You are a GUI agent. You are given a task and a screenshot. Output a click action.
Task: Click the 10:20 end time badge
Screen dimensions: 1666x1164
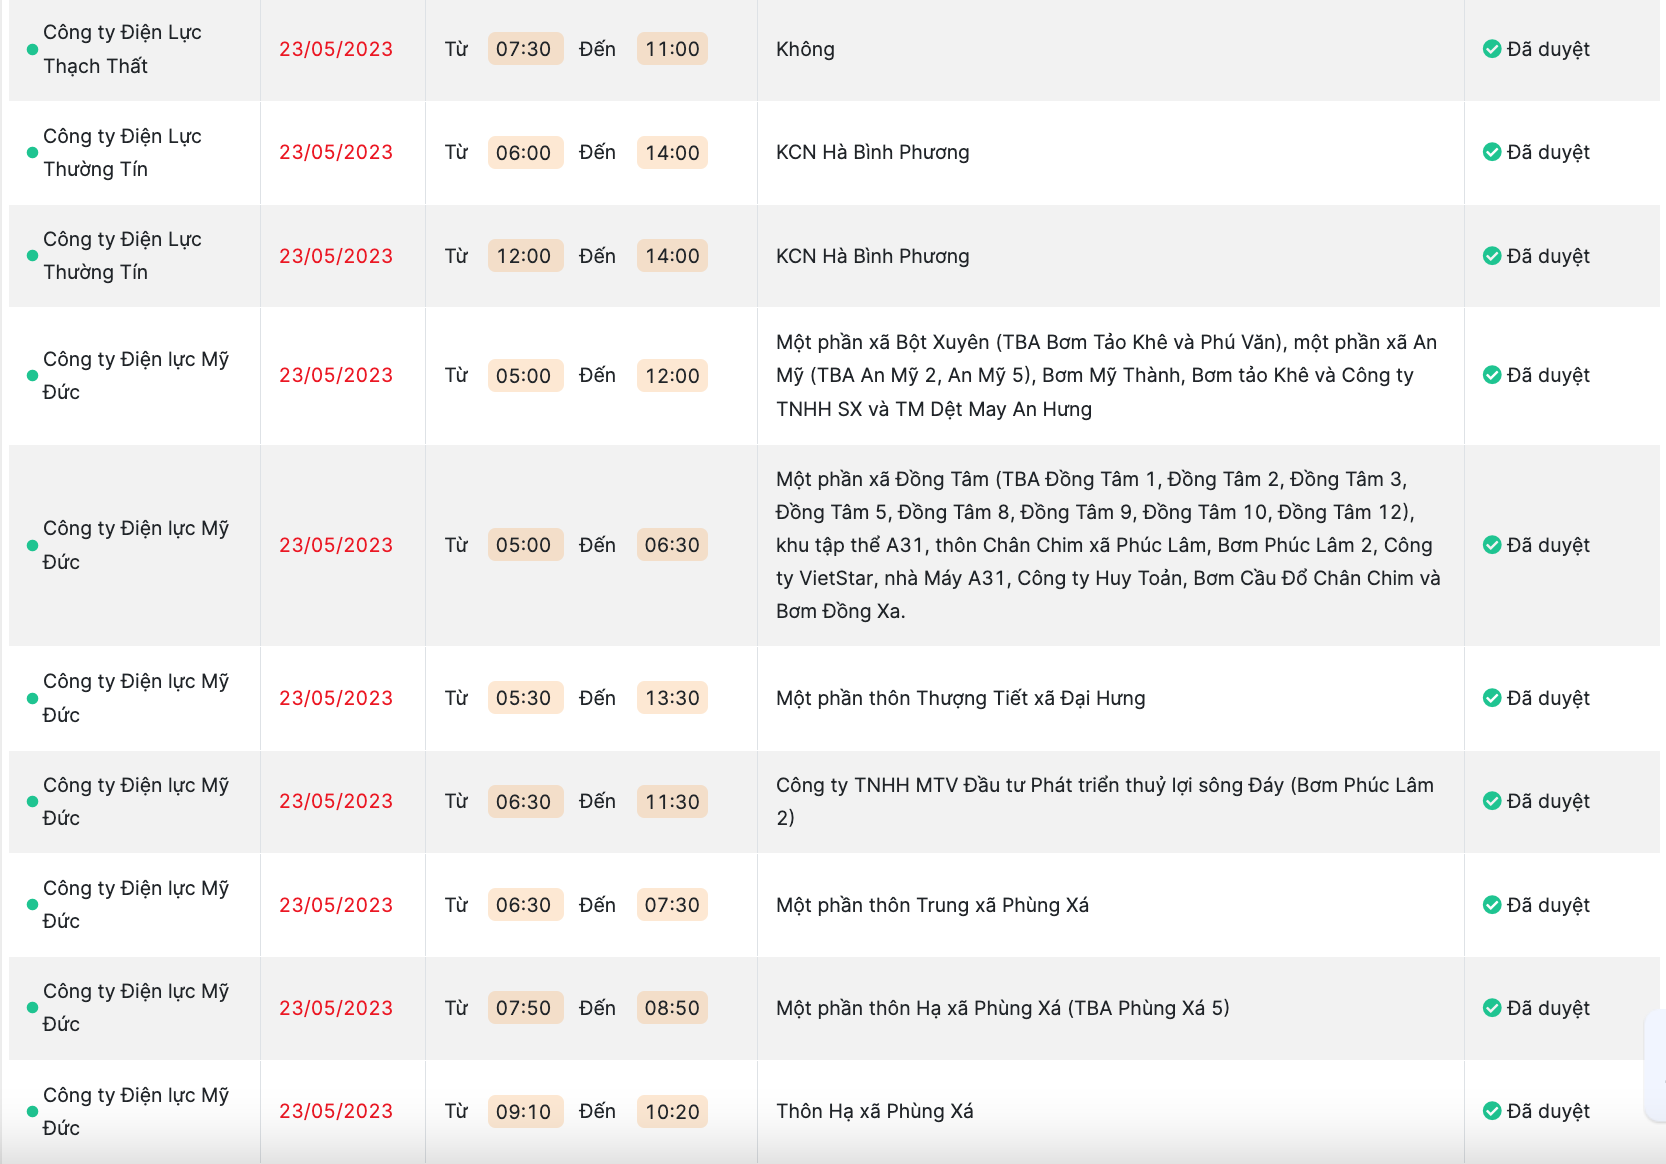672,1111
